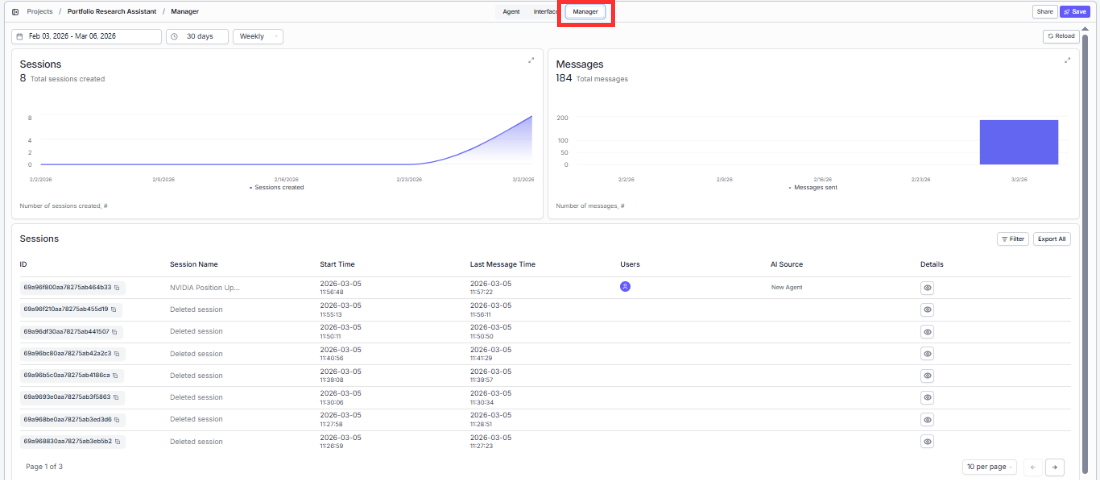
Task: Open the sessions Filter button
Action: click(x=1013, y=239)
